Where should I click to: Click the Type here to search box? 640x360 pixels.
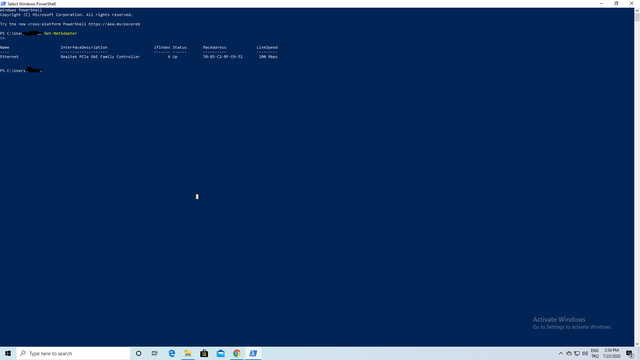click(x=73, y=353)
